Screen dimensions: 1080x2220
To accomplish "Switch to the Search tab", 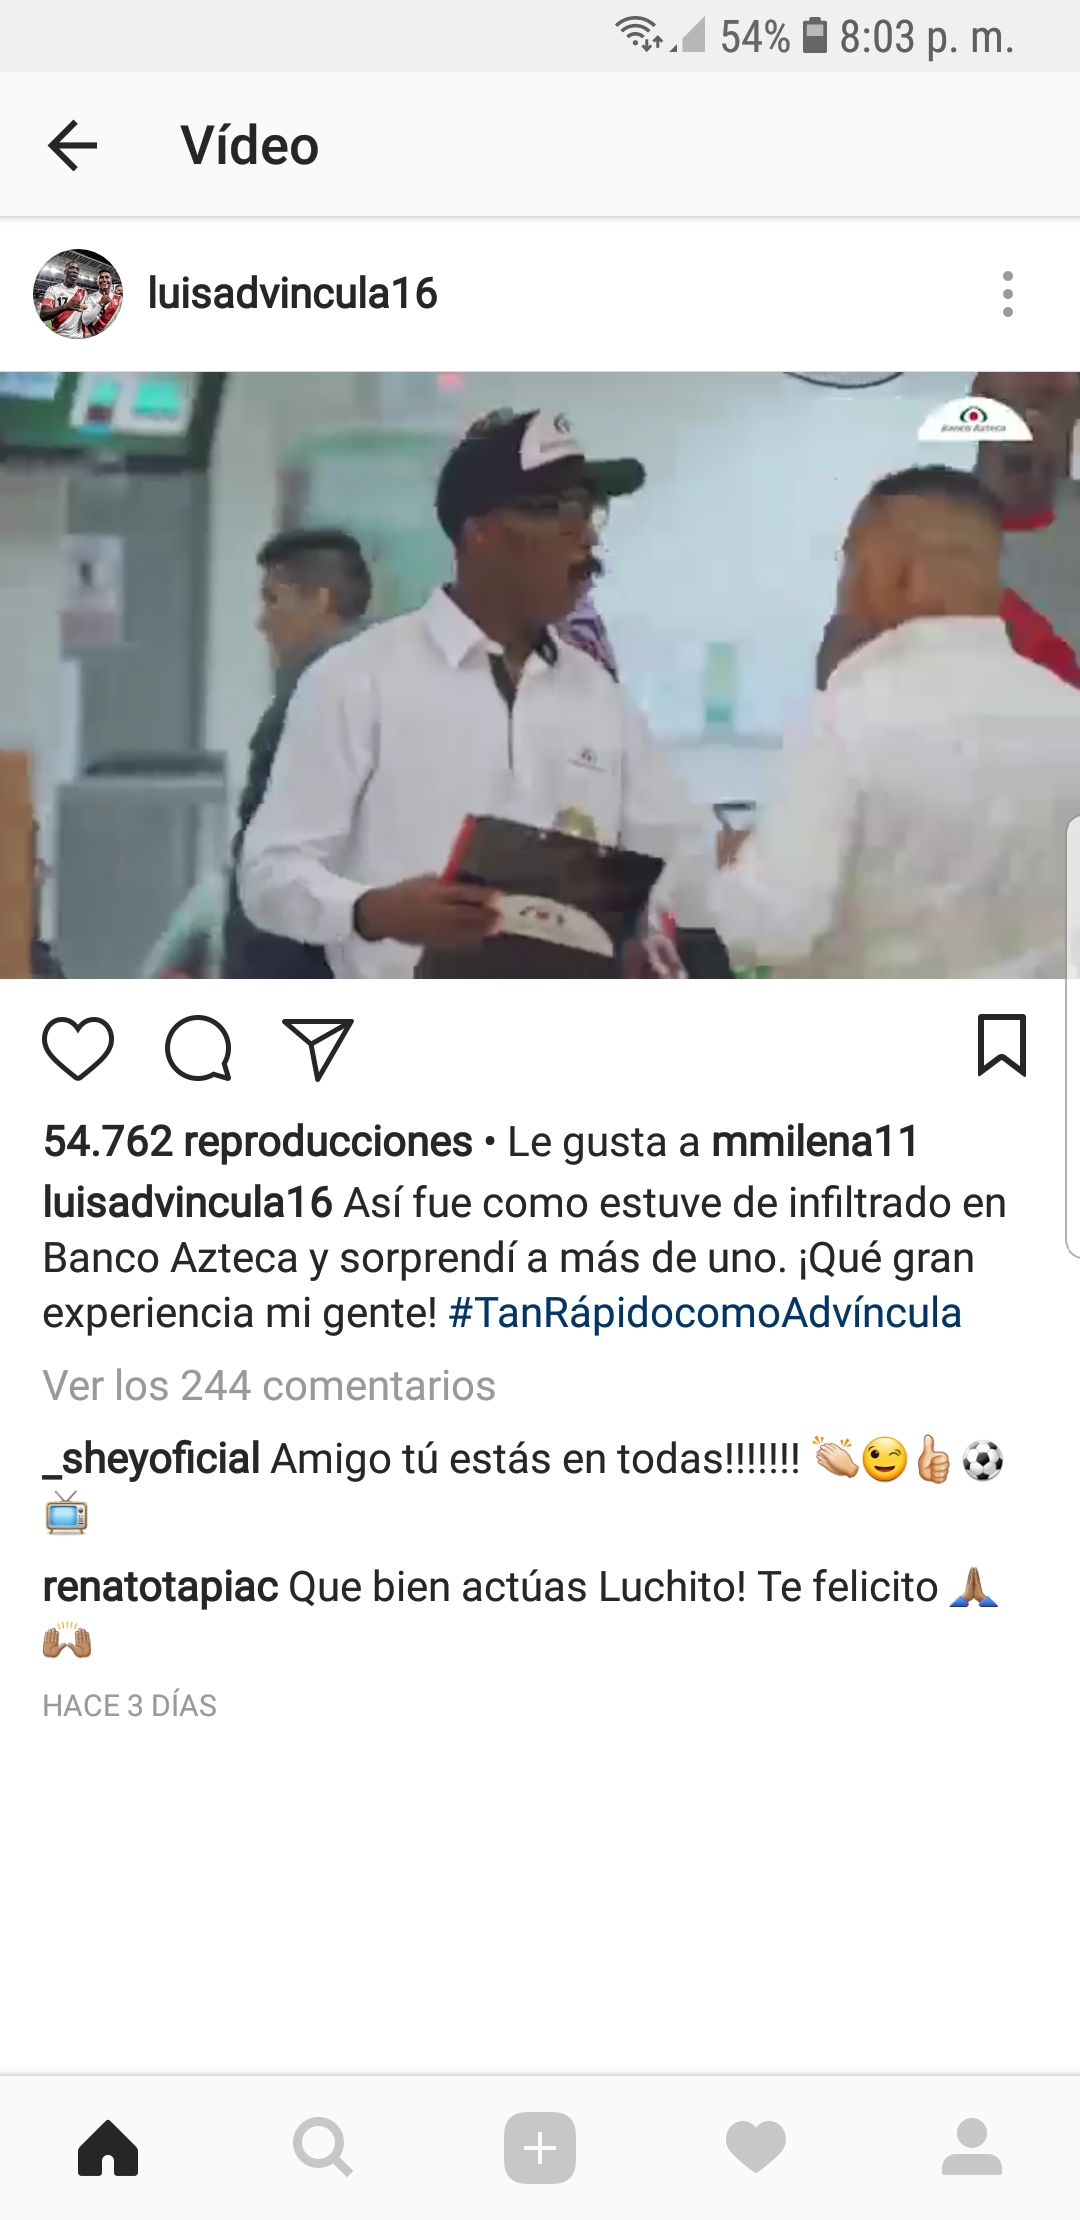I will point(323,2148).
